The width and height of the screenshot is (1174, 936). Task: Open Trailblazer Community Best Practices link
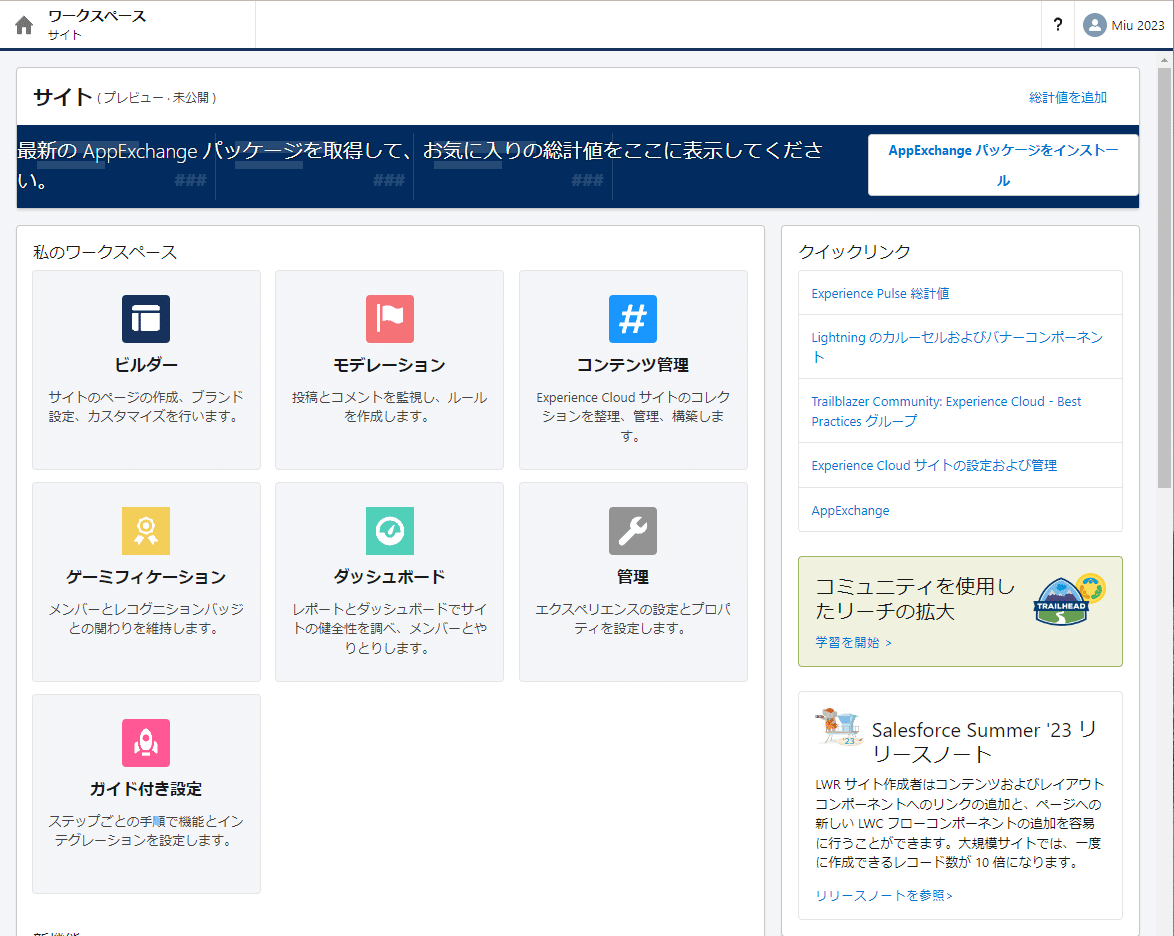[946, 411]
